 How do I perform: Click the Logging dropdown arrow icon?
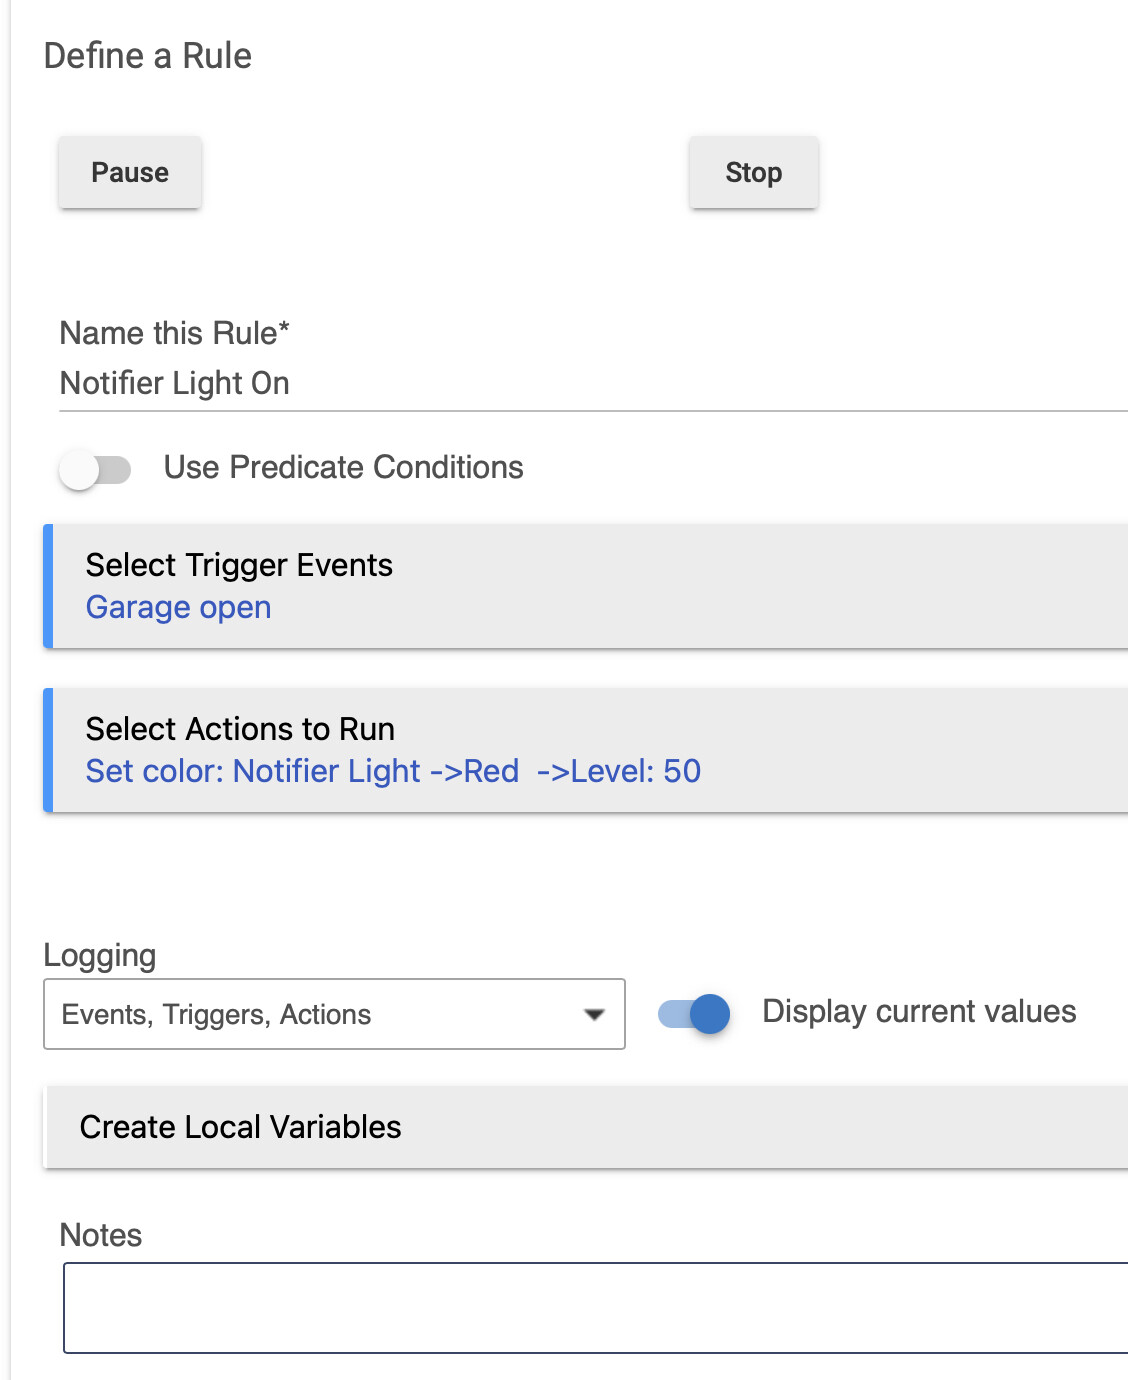(594, 1014)
